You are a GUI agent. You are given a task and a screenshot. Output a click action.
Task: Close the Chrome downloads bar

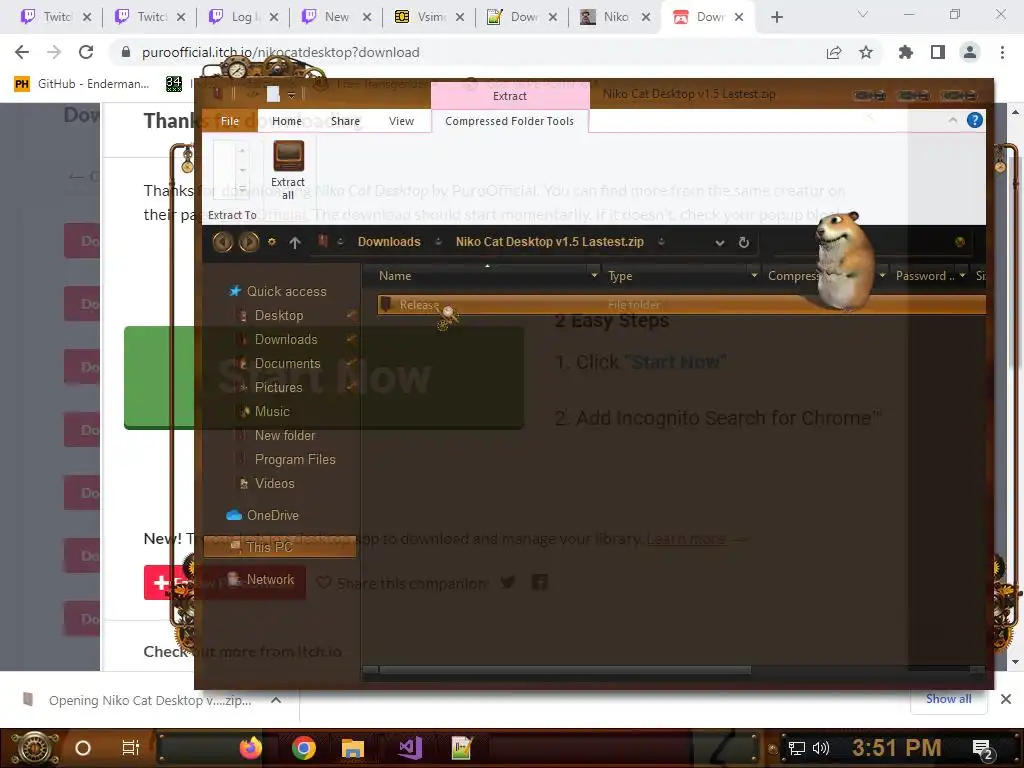point(1006,699)
